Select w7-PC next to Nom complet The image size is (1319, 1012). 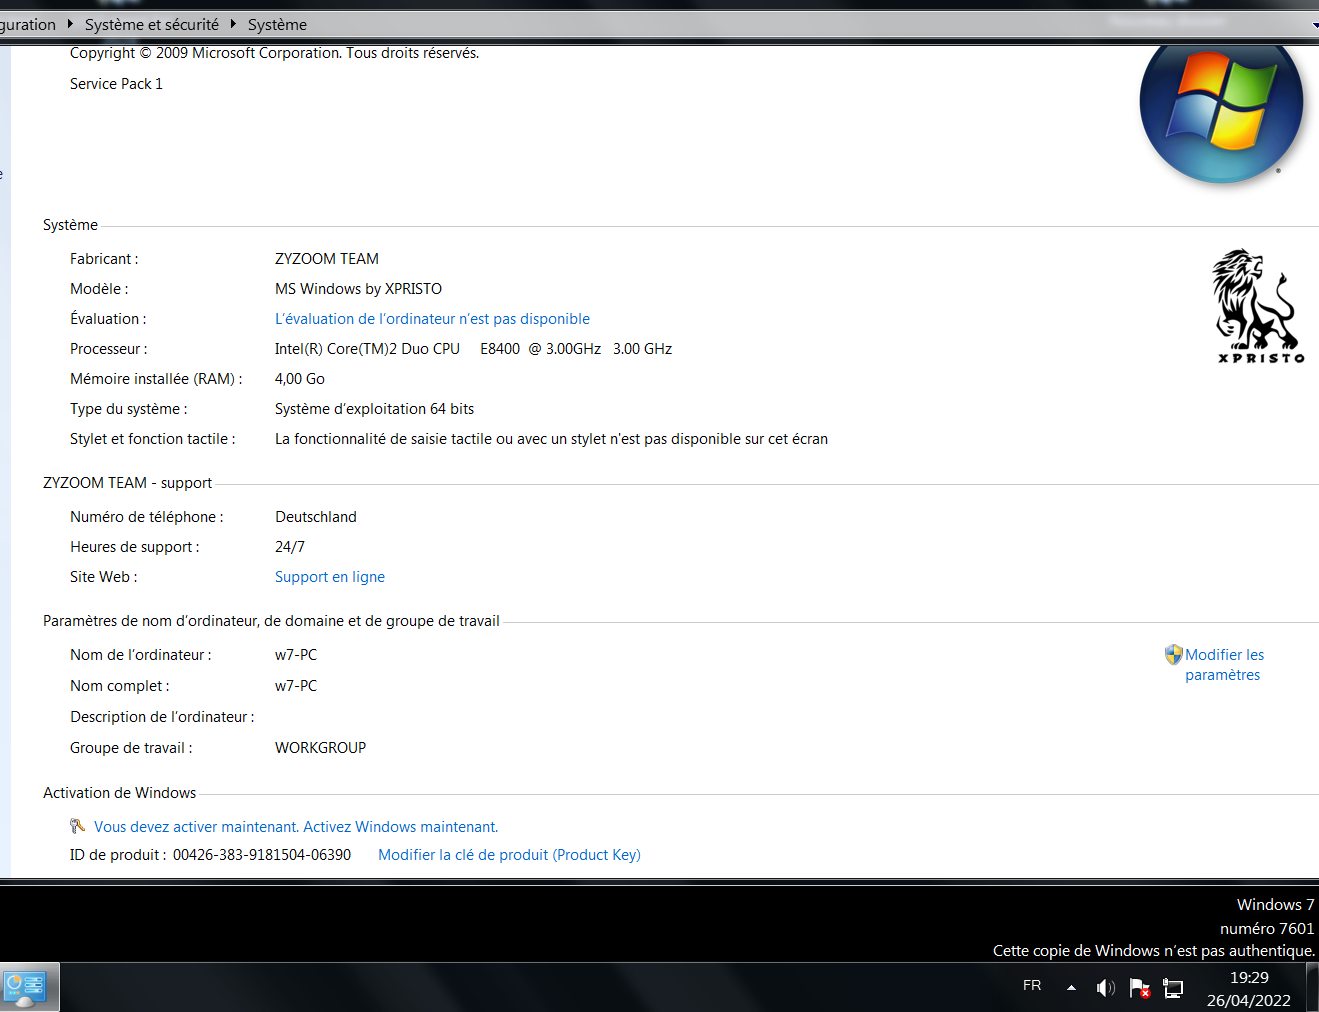point(296,686)
